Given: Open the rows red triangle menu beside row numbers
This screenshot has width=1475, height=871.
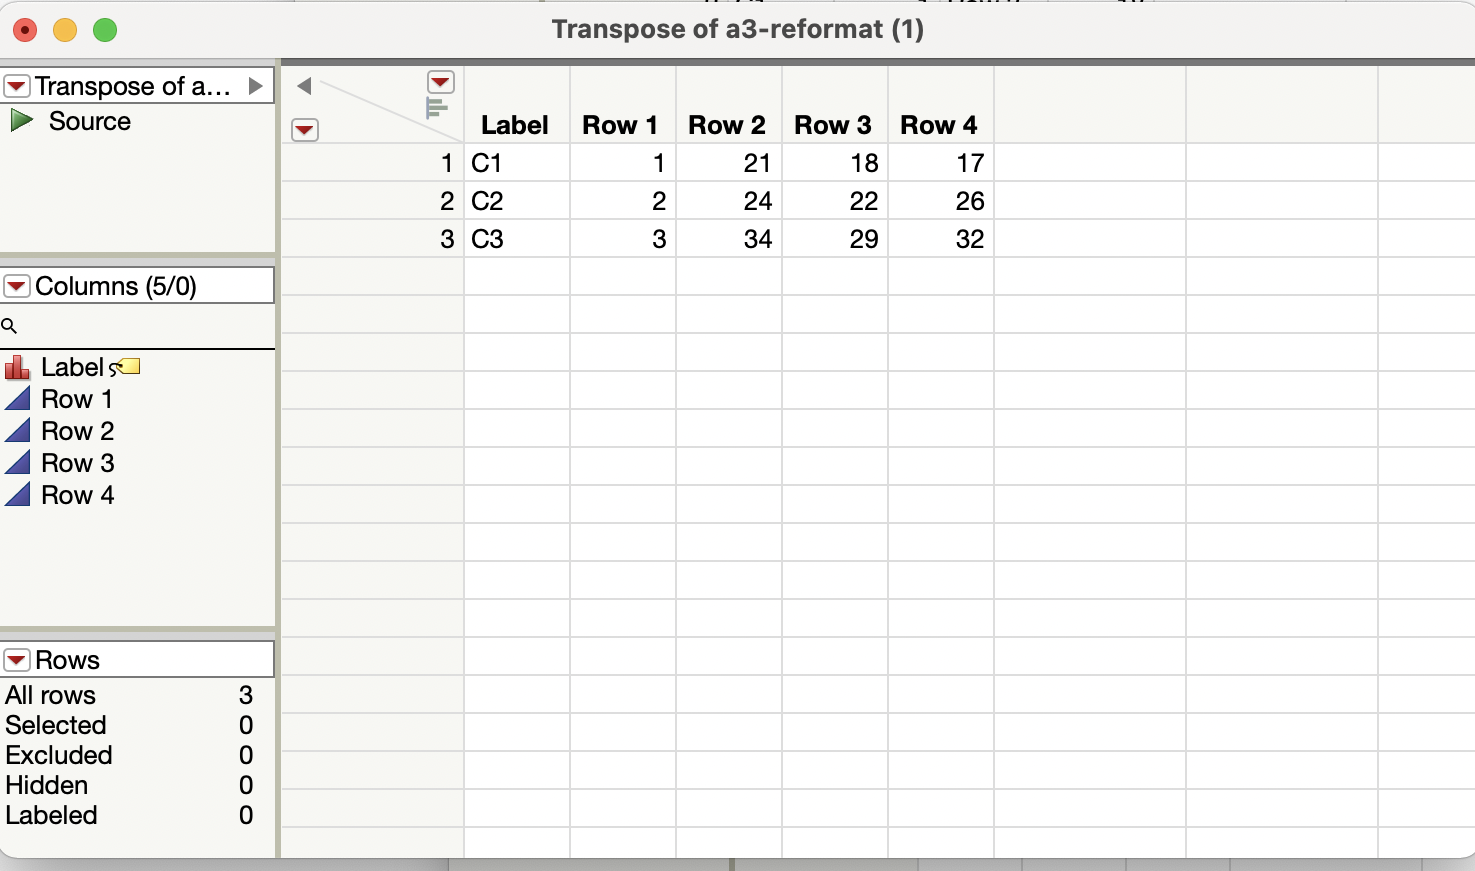Looking at the screenshot, I should [305, 130].
